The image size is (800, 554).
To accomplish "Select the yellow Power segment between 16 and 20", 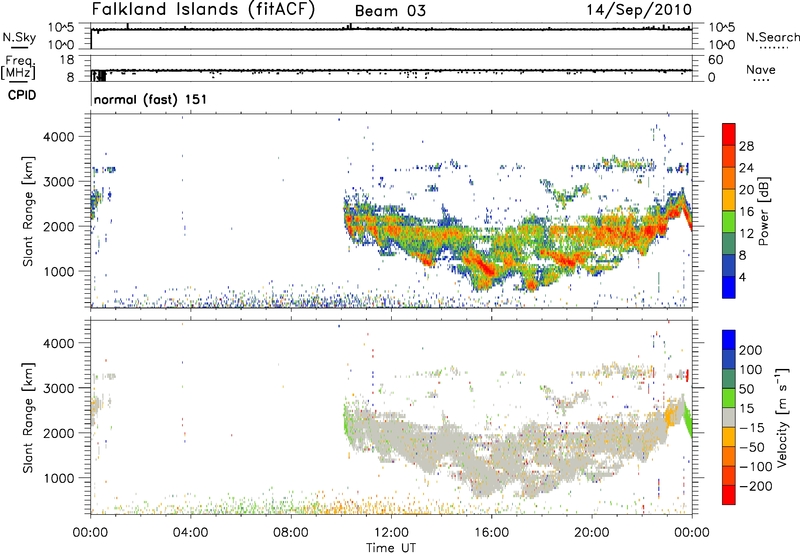I will coord(729,199).
